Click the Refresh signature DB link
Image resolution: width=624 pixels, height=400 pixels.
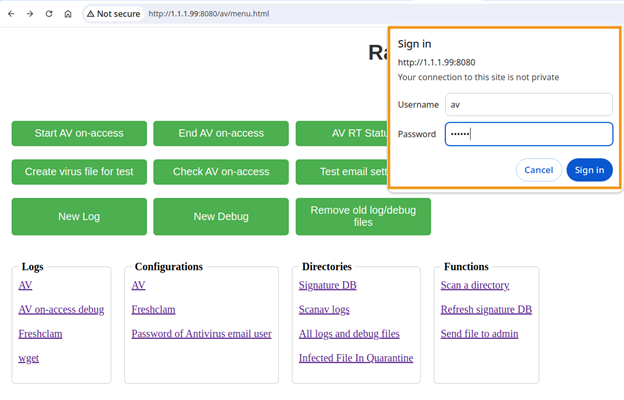[486, 309]
